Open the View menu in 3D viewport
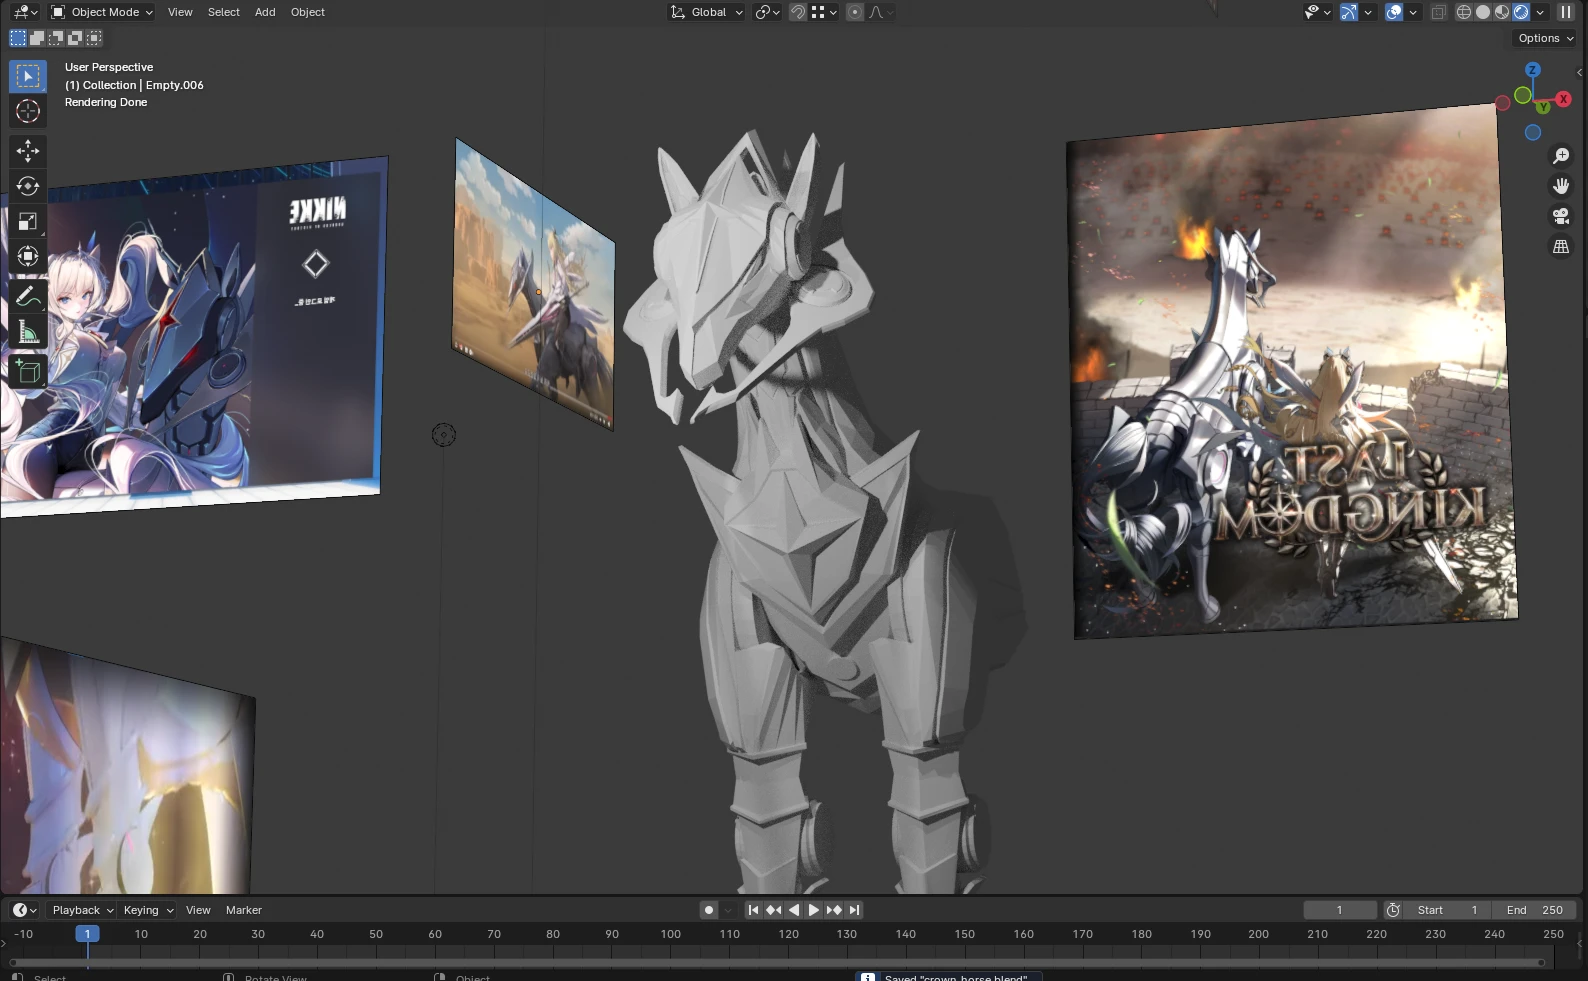 (x=180, y=12)
